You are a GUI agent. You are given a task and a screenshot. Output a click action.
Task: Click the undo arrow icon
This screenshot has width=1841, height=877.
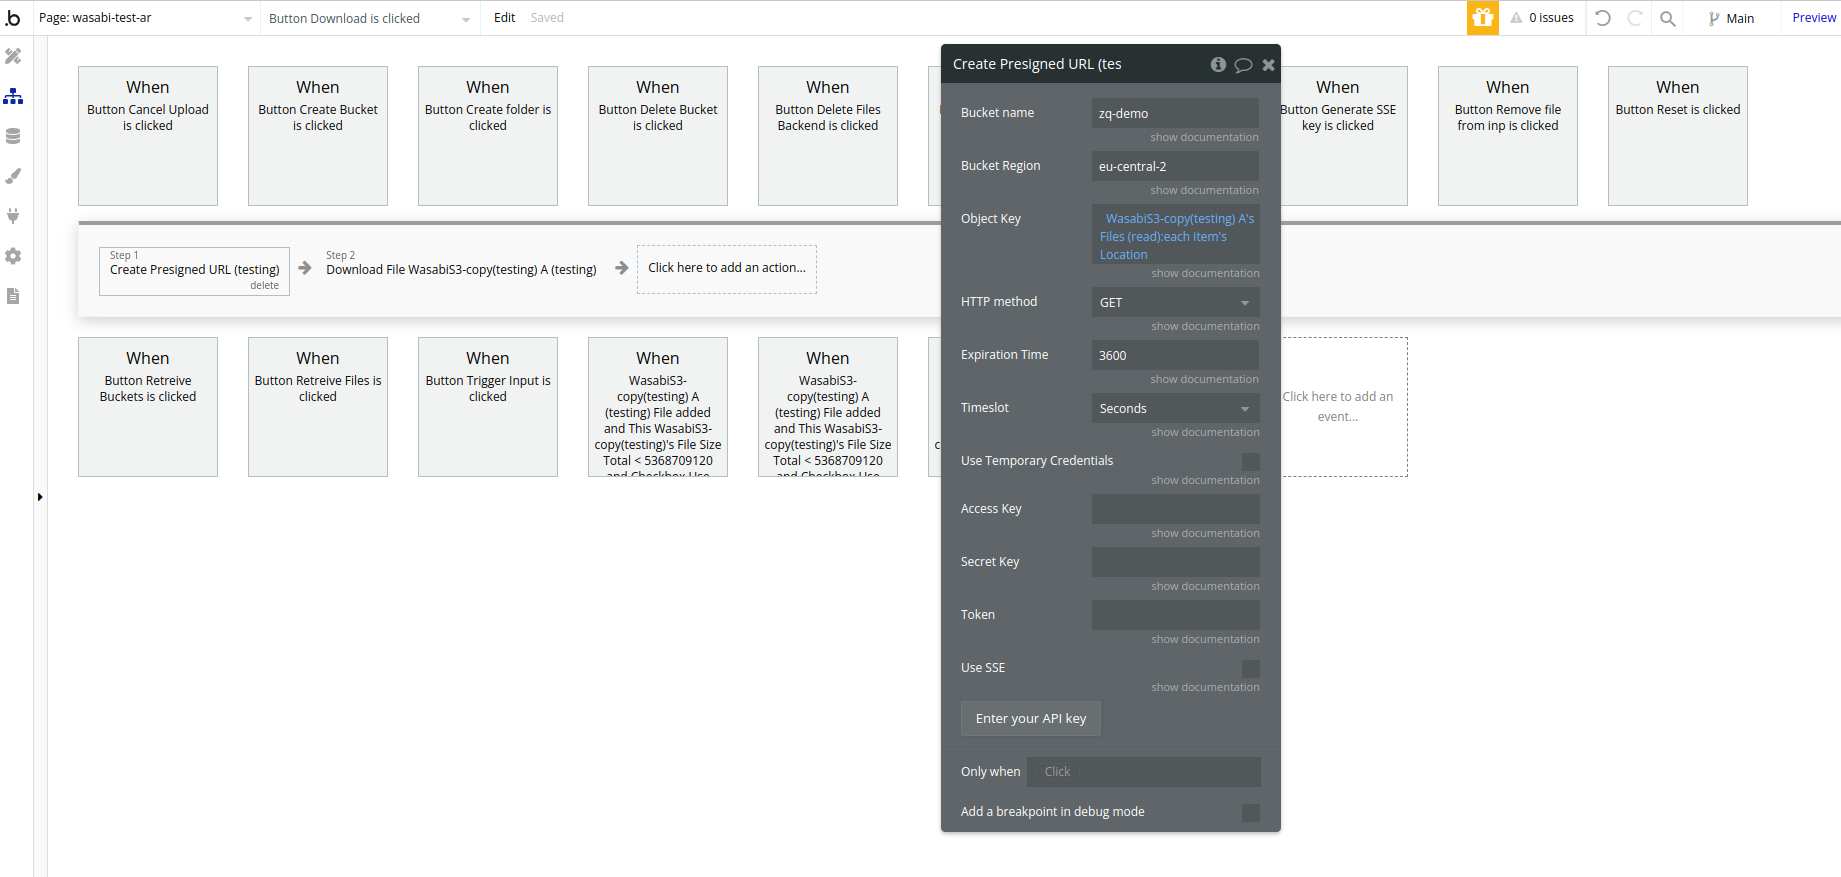[1603, 18]
